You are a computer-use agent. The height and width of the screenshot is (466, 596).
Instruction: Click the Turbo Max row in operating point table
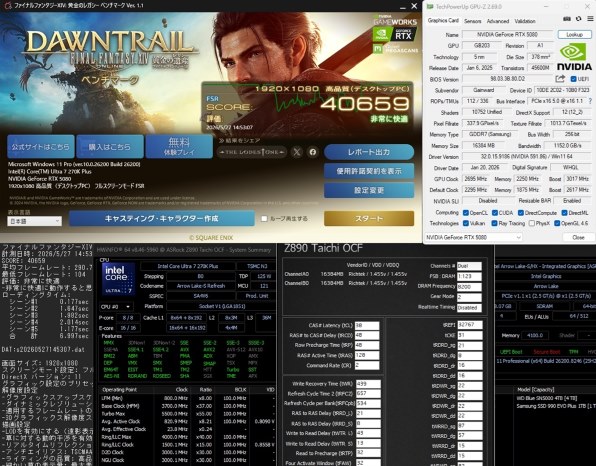[x=188, y=414]
